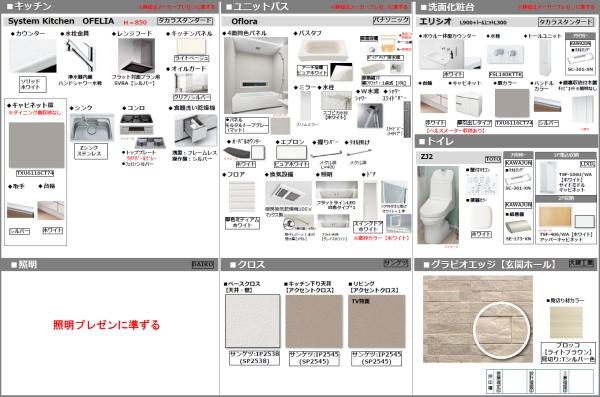Open the バスタブ bathtub image
This screenshot has width=600, height=397.
pos(323,50)
